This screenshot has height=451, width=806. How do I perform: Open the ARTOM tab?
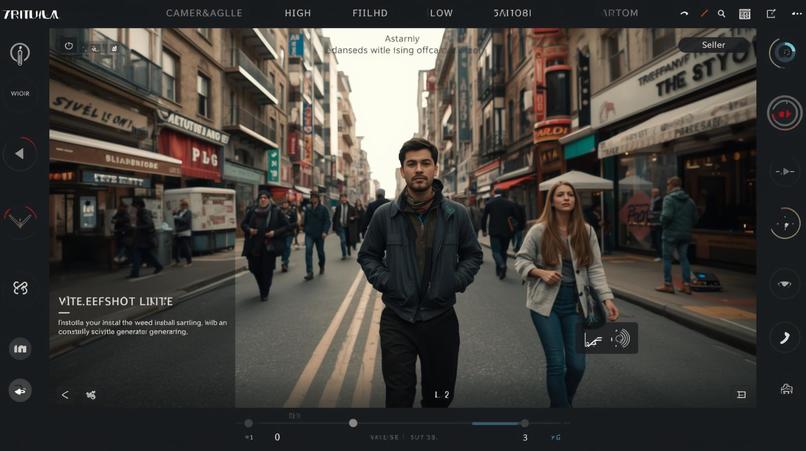point(620,13)
